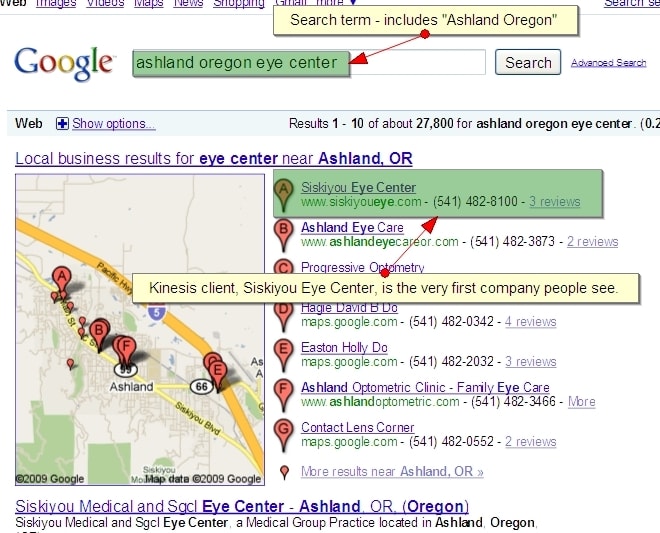Image resolution: width=660 pixels, height=533 pixels.
Task: Click marker D icon beside Hagie David B Do
Action: pos(284,317)
